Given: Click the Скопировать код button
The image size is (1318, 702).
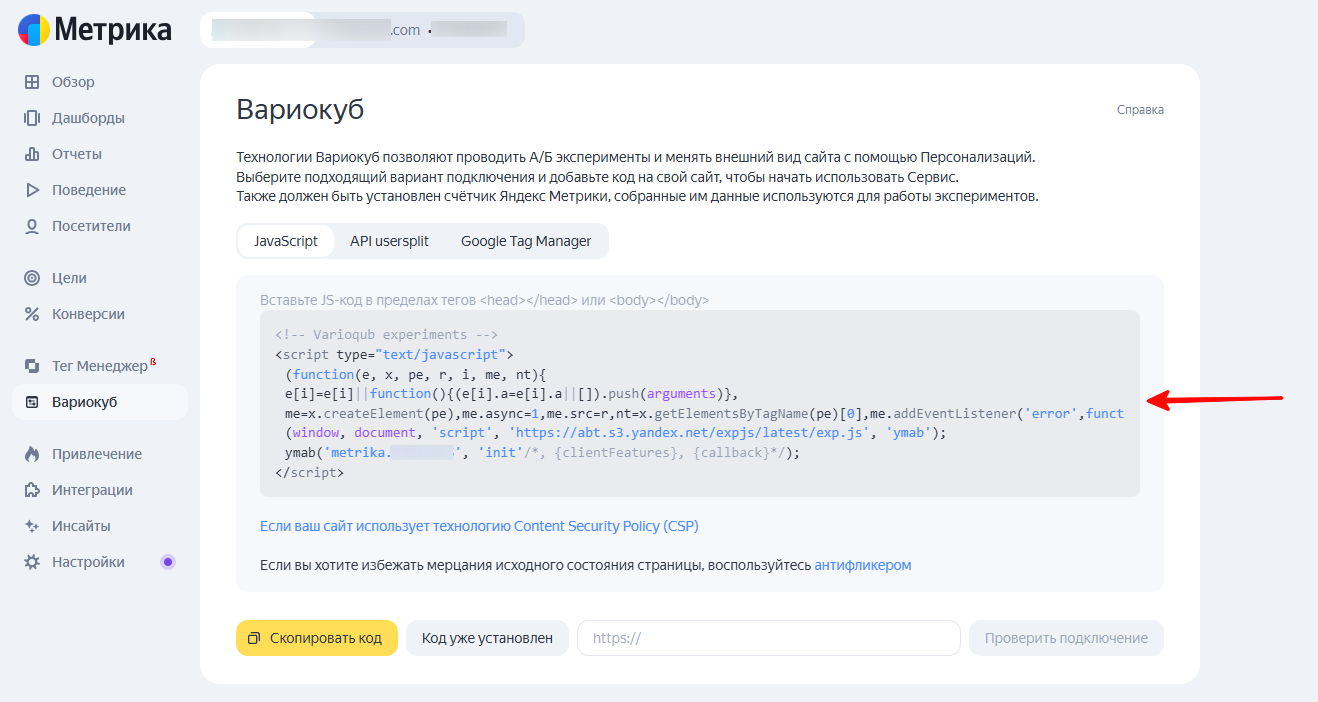Looking at the screenshot, I should pos(316,638).
